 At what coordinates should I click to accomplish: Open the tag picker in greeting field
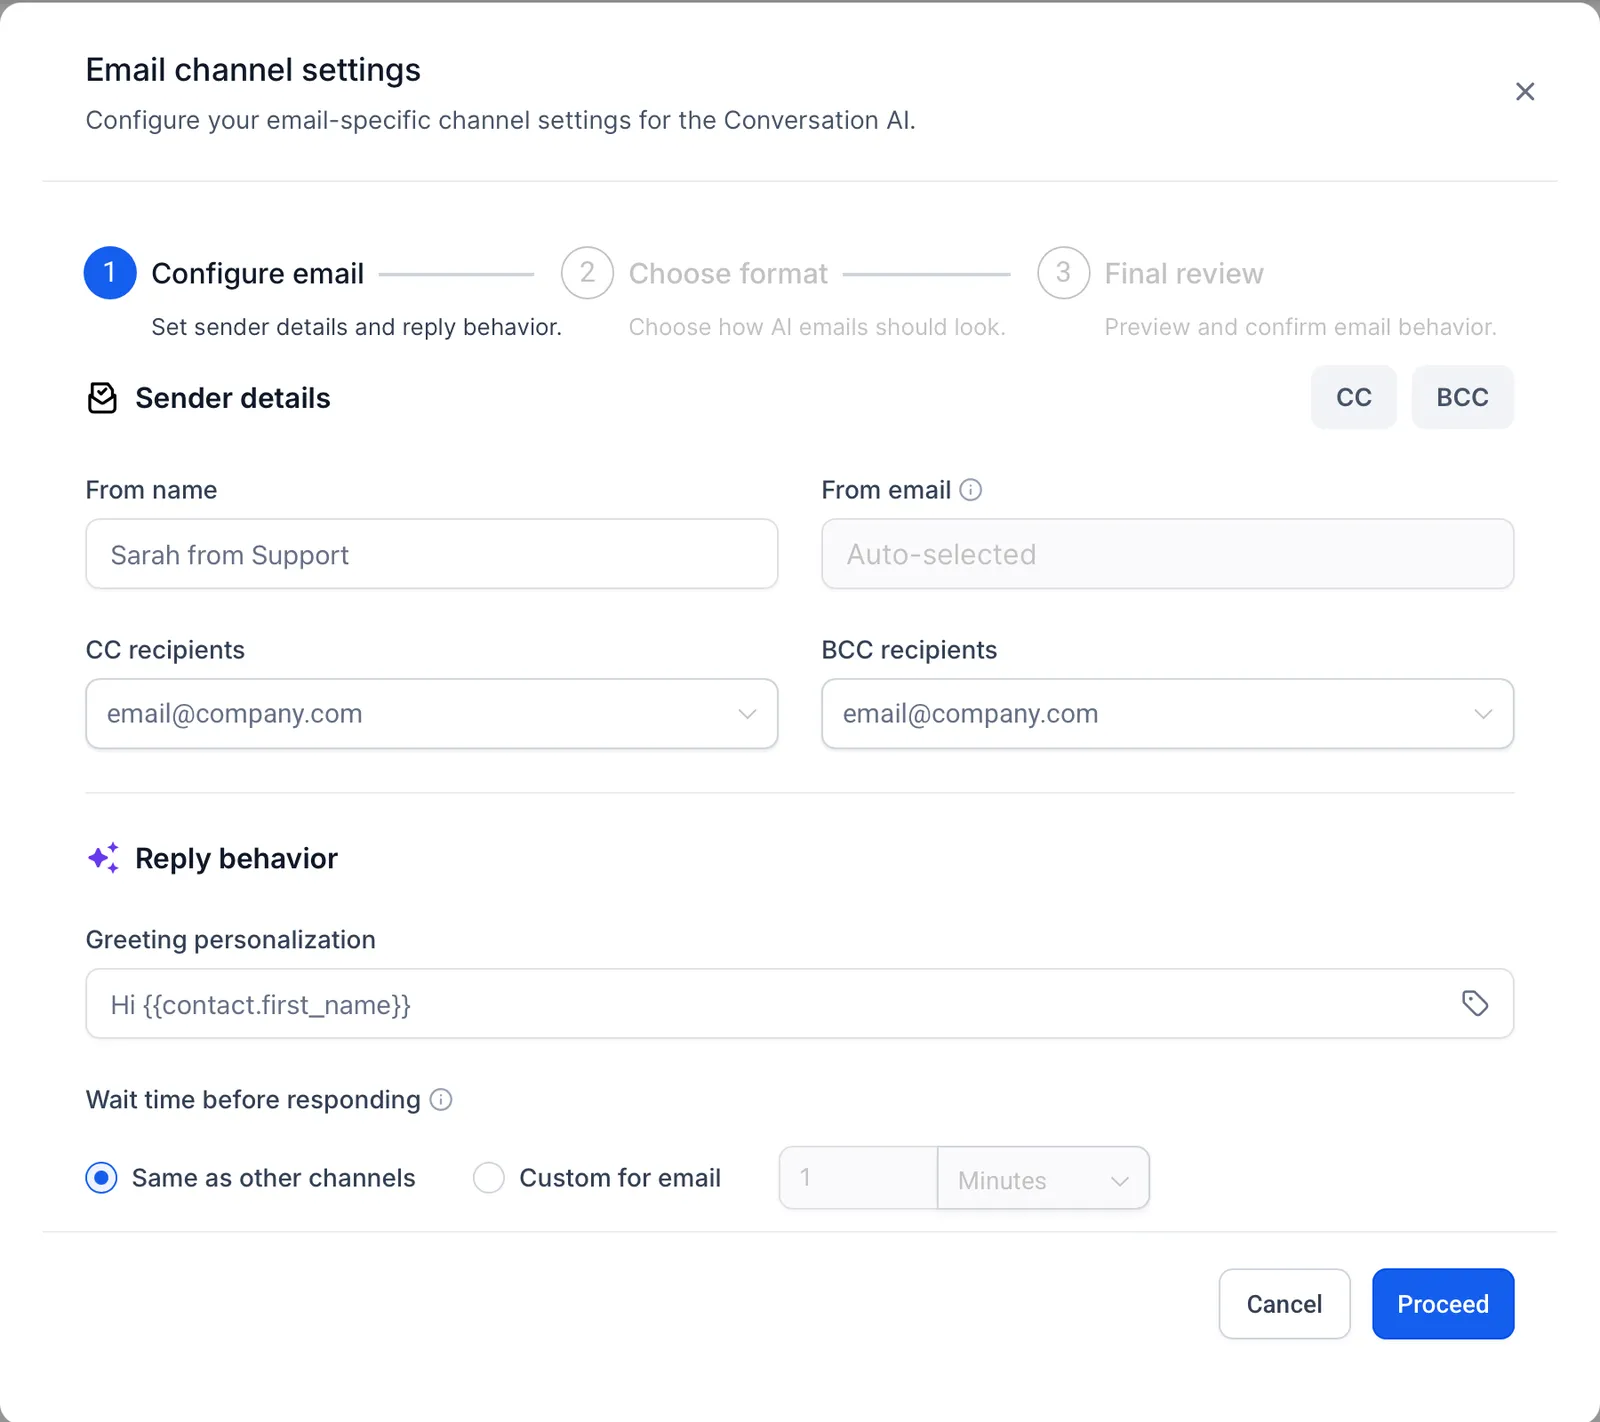point(1474,1003)
